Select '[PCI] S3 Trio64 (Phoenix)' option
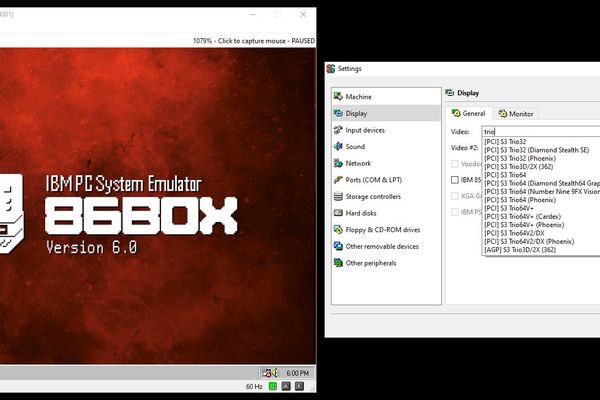 (541, 200)
